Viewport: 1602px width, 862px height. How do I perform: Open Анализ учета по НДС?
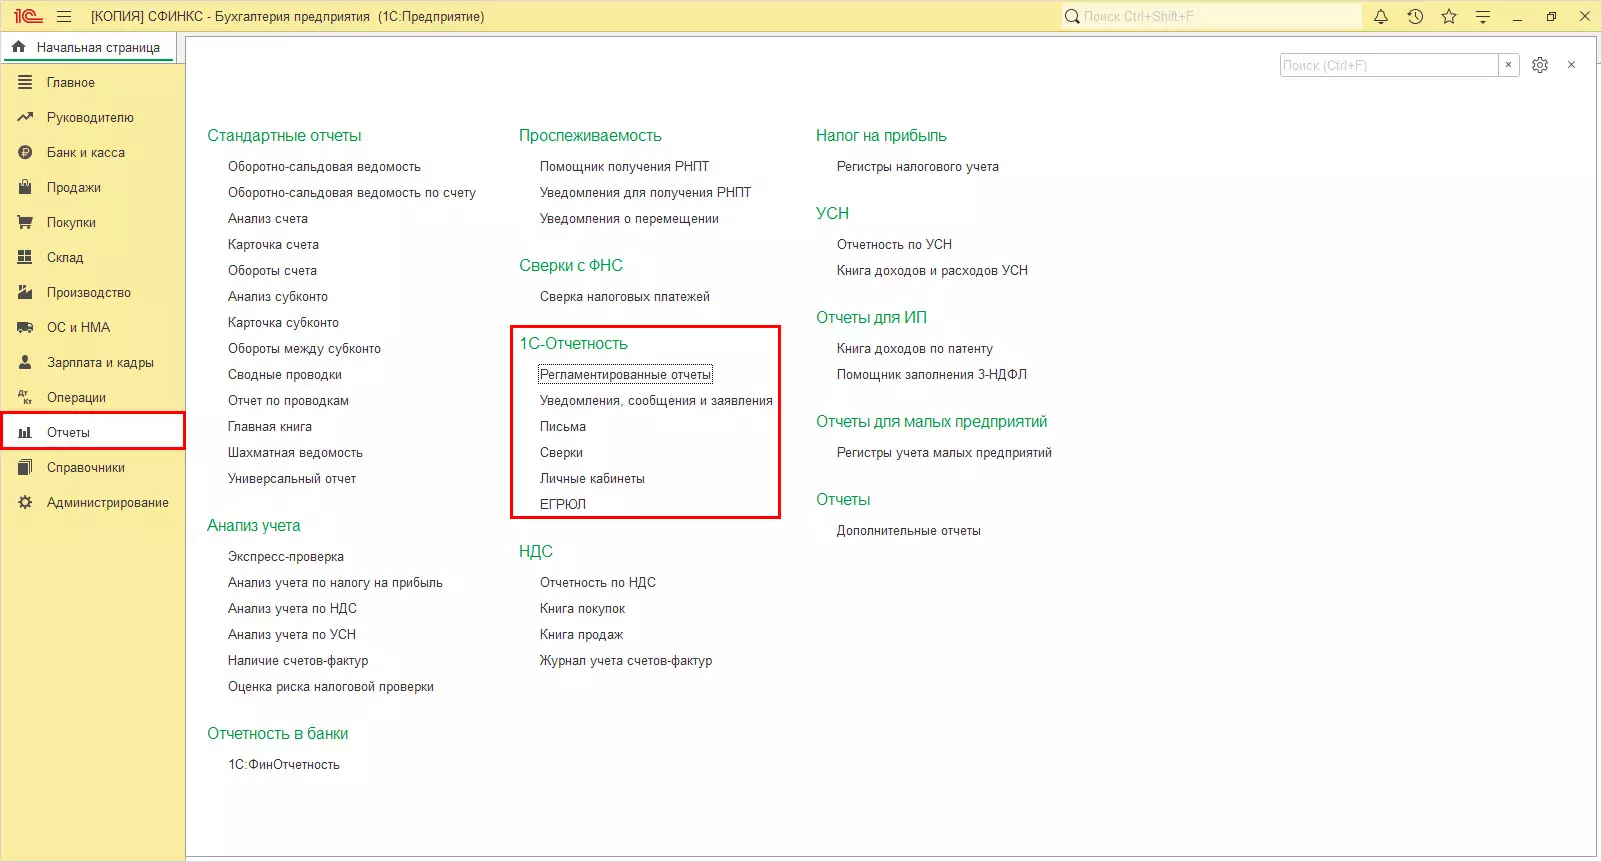pos(292,609)
